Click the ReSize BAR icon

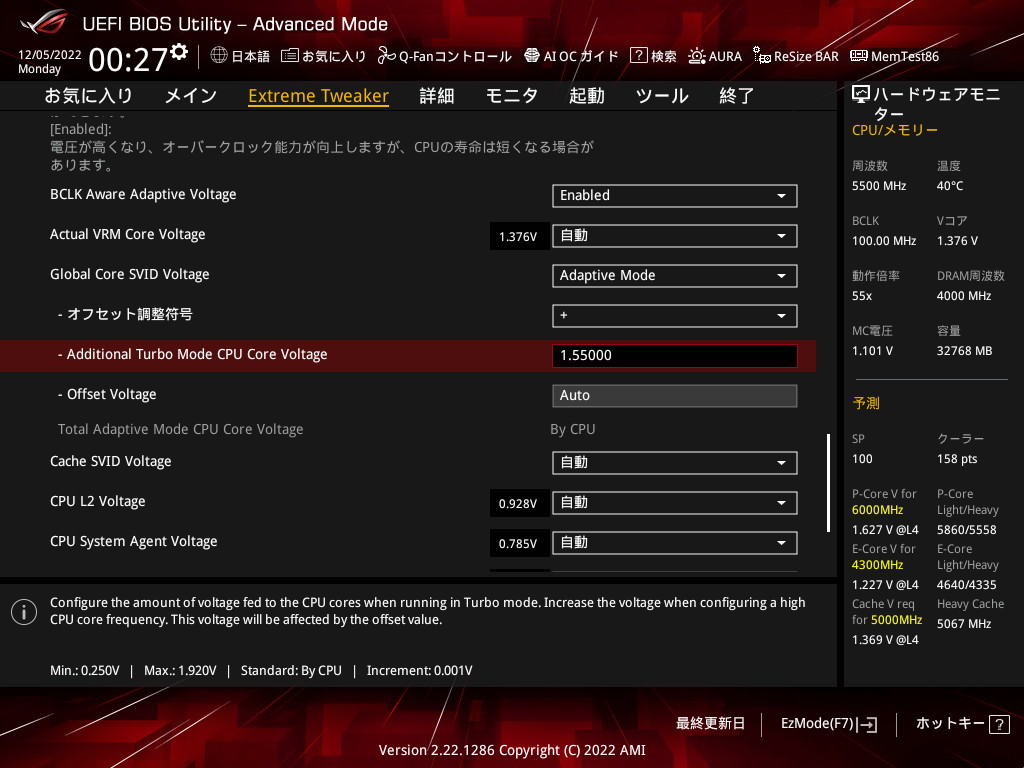pos(761,56)
